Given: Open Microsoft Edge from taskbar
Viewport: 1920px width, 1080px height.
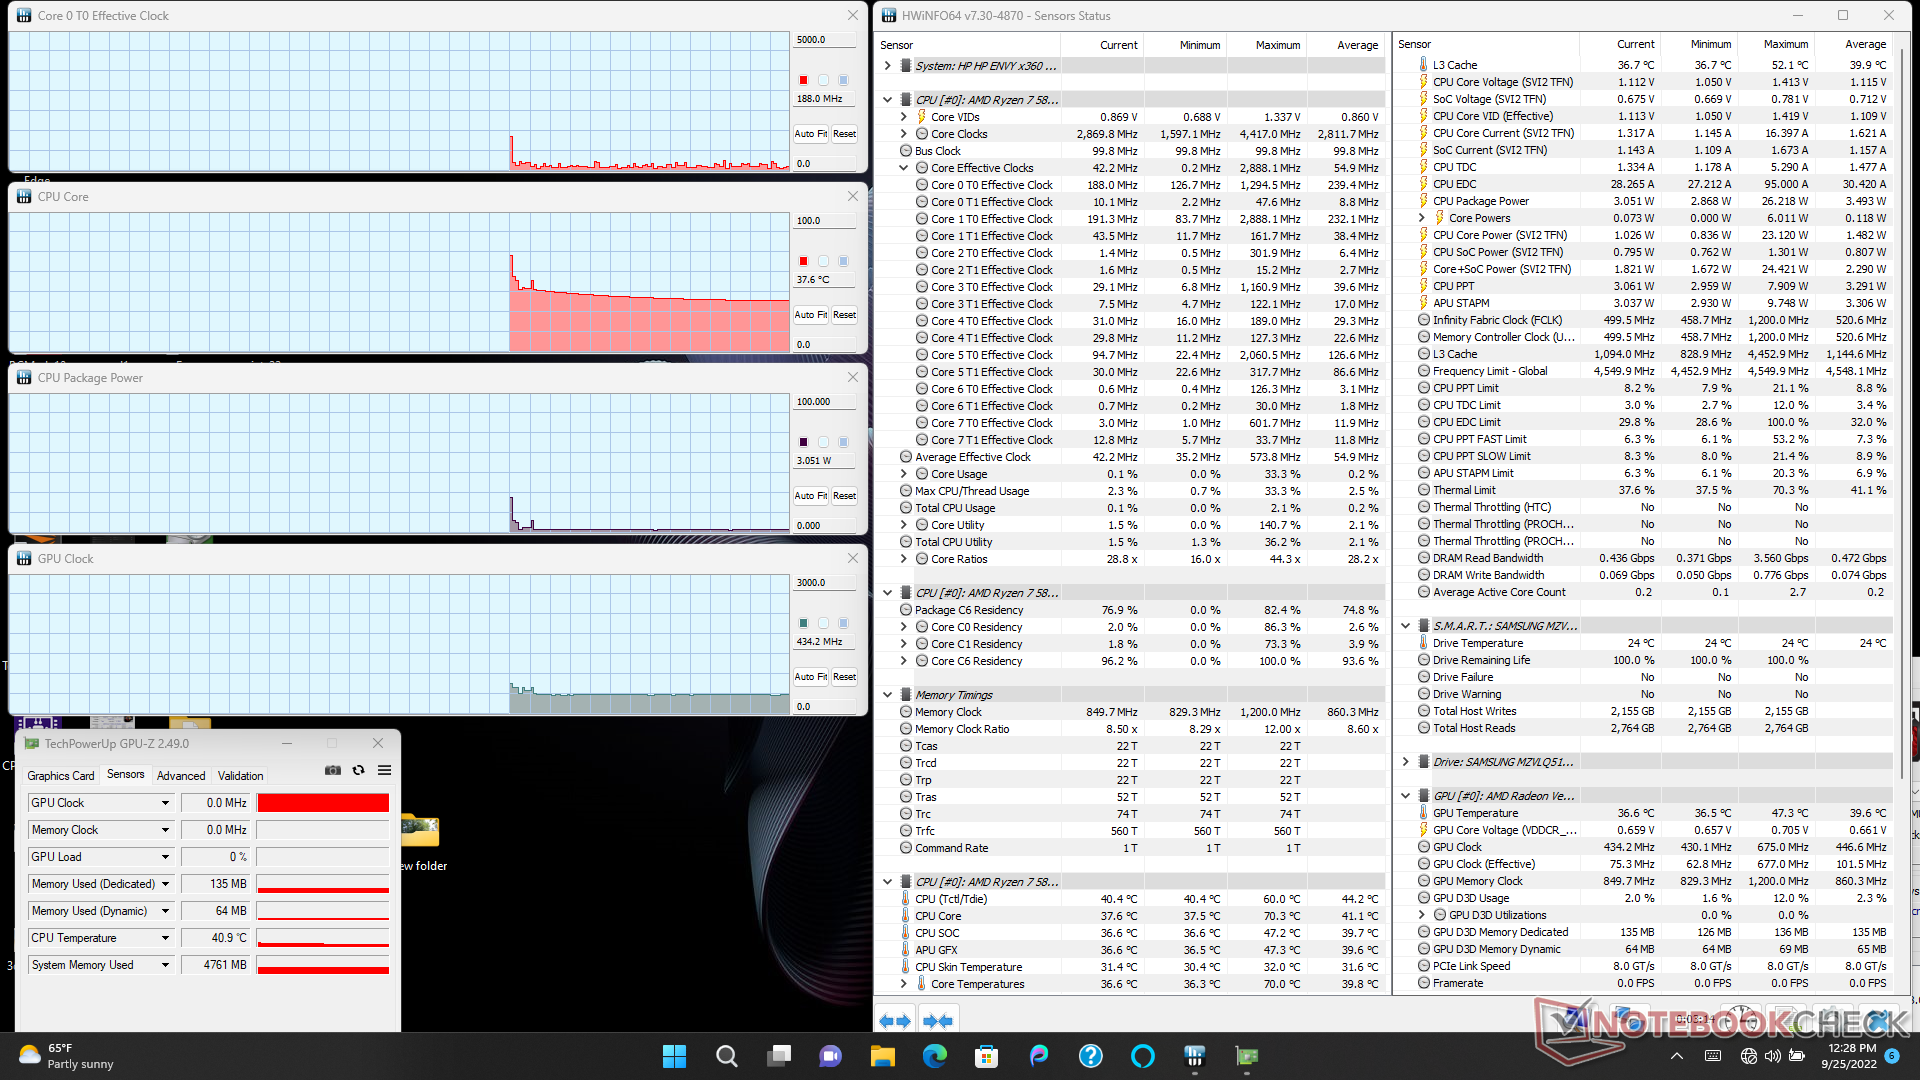Looking at the screenshot, I should (x=935, y=1056).
